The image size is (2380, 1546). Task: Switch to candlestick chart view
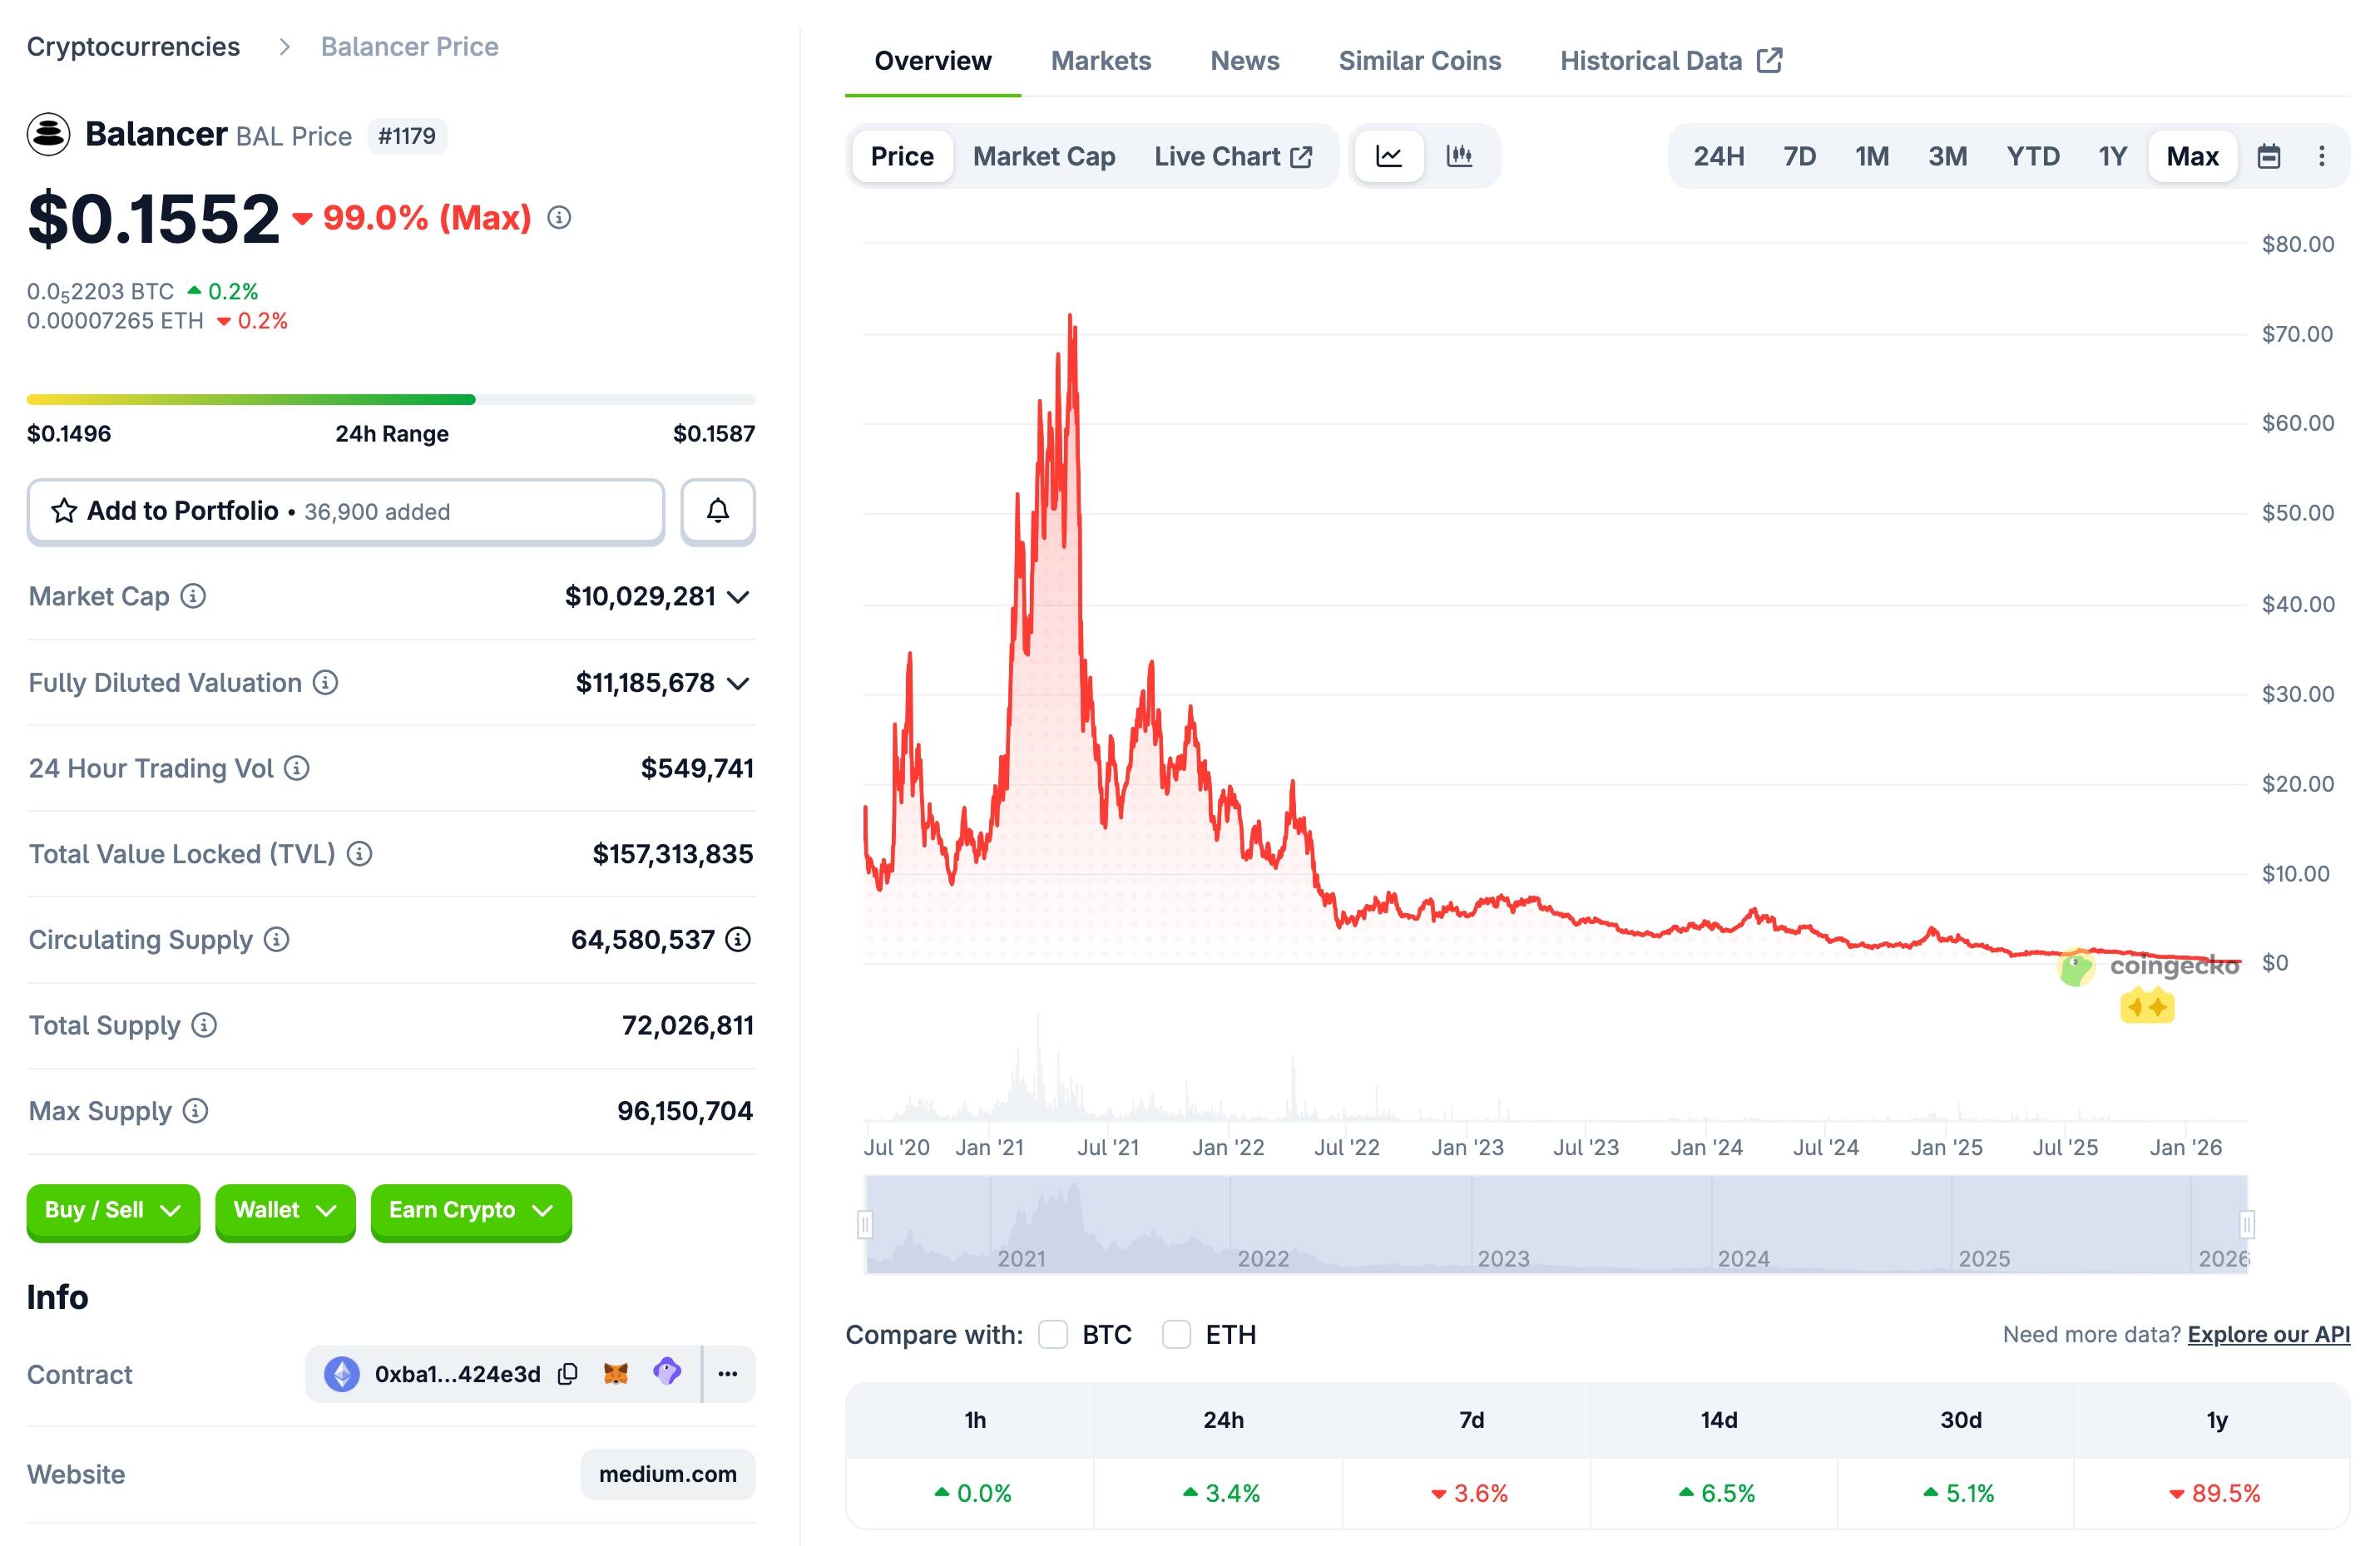point(1459,156)
